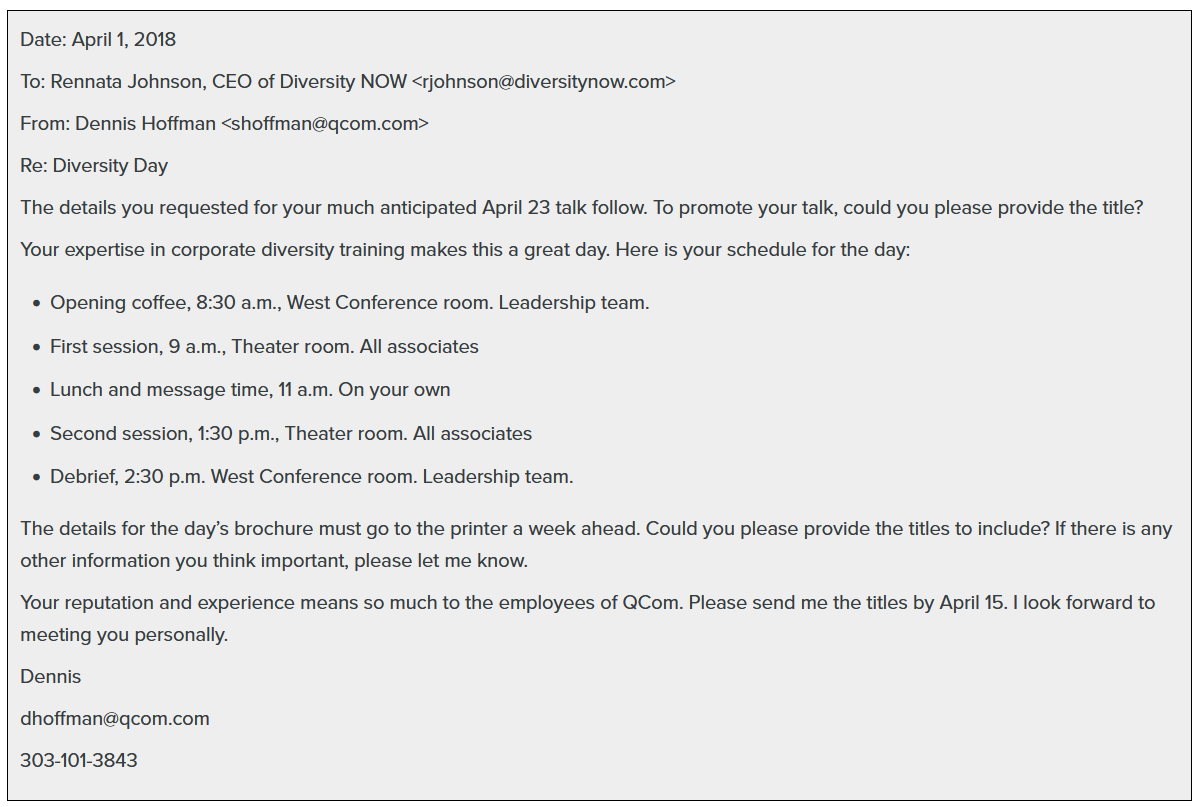Click the "Re: Diversity Day" subject line

pos(94,166)
